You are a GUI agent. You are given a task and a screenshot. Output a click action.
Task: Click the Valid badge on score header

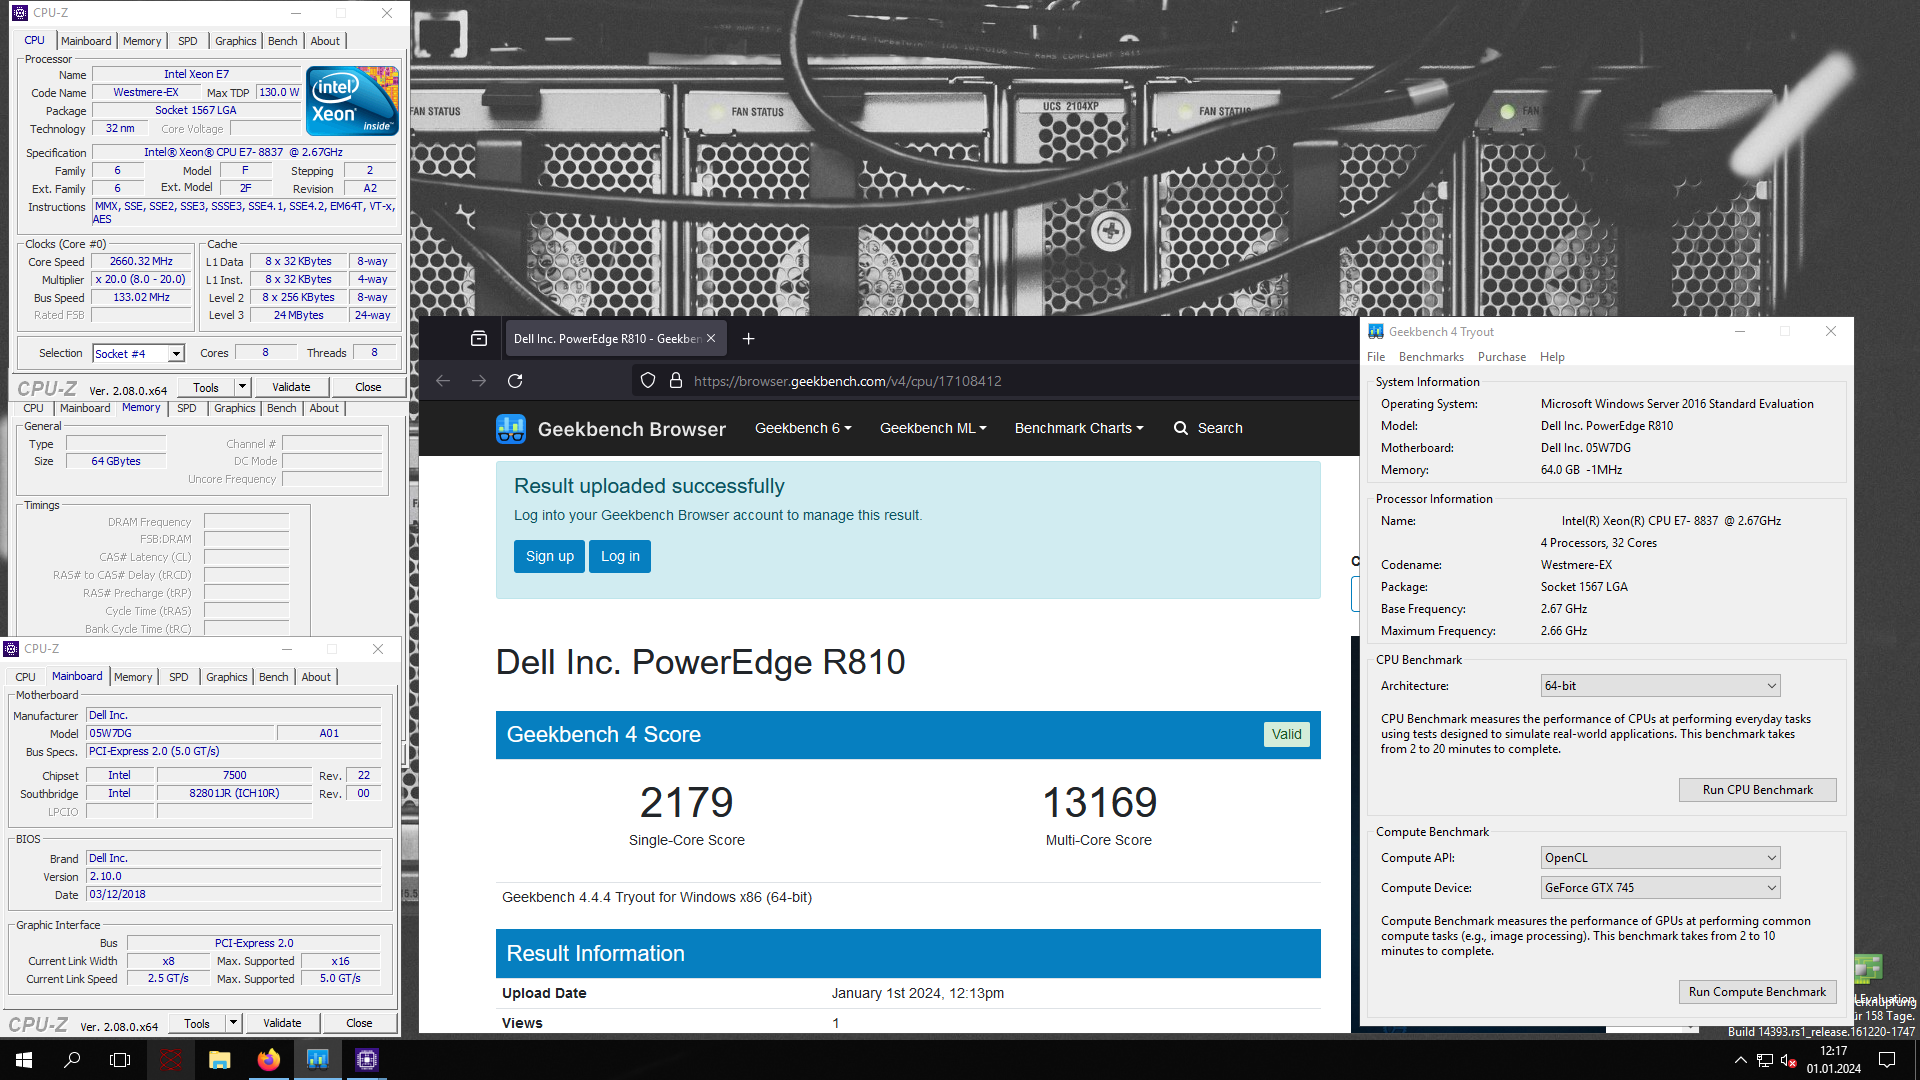coord(1286,735)
